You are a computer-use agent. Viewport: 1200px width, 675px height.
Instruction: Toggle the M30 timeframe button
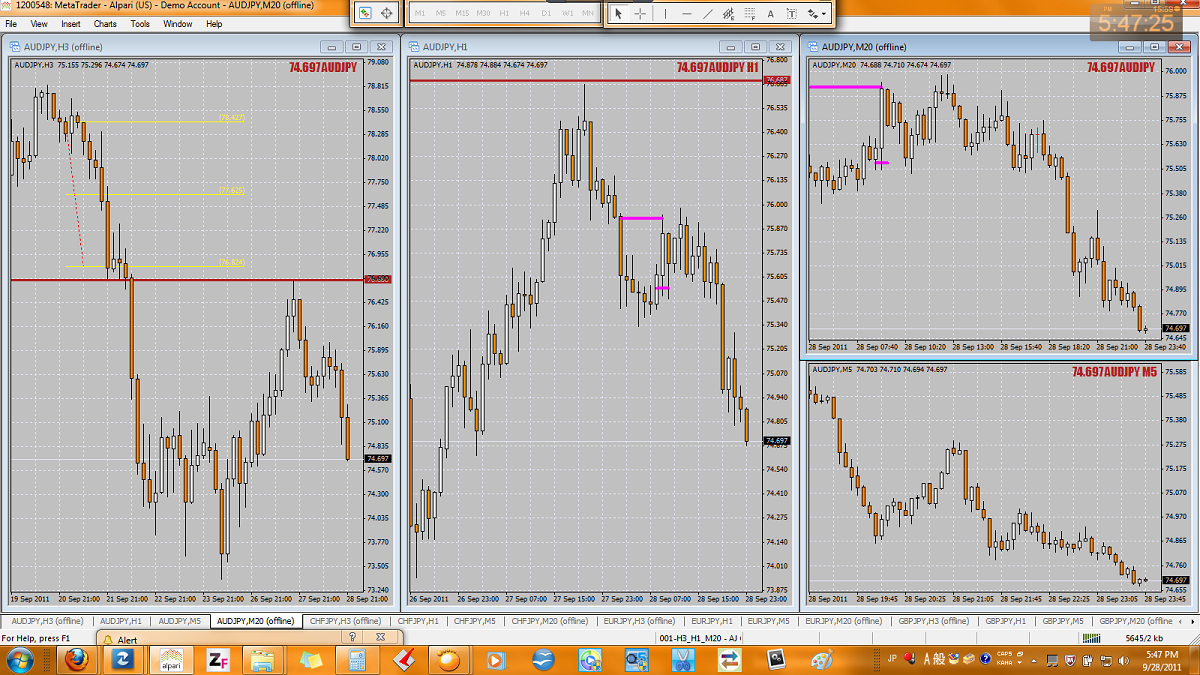[x=483, y=14]
